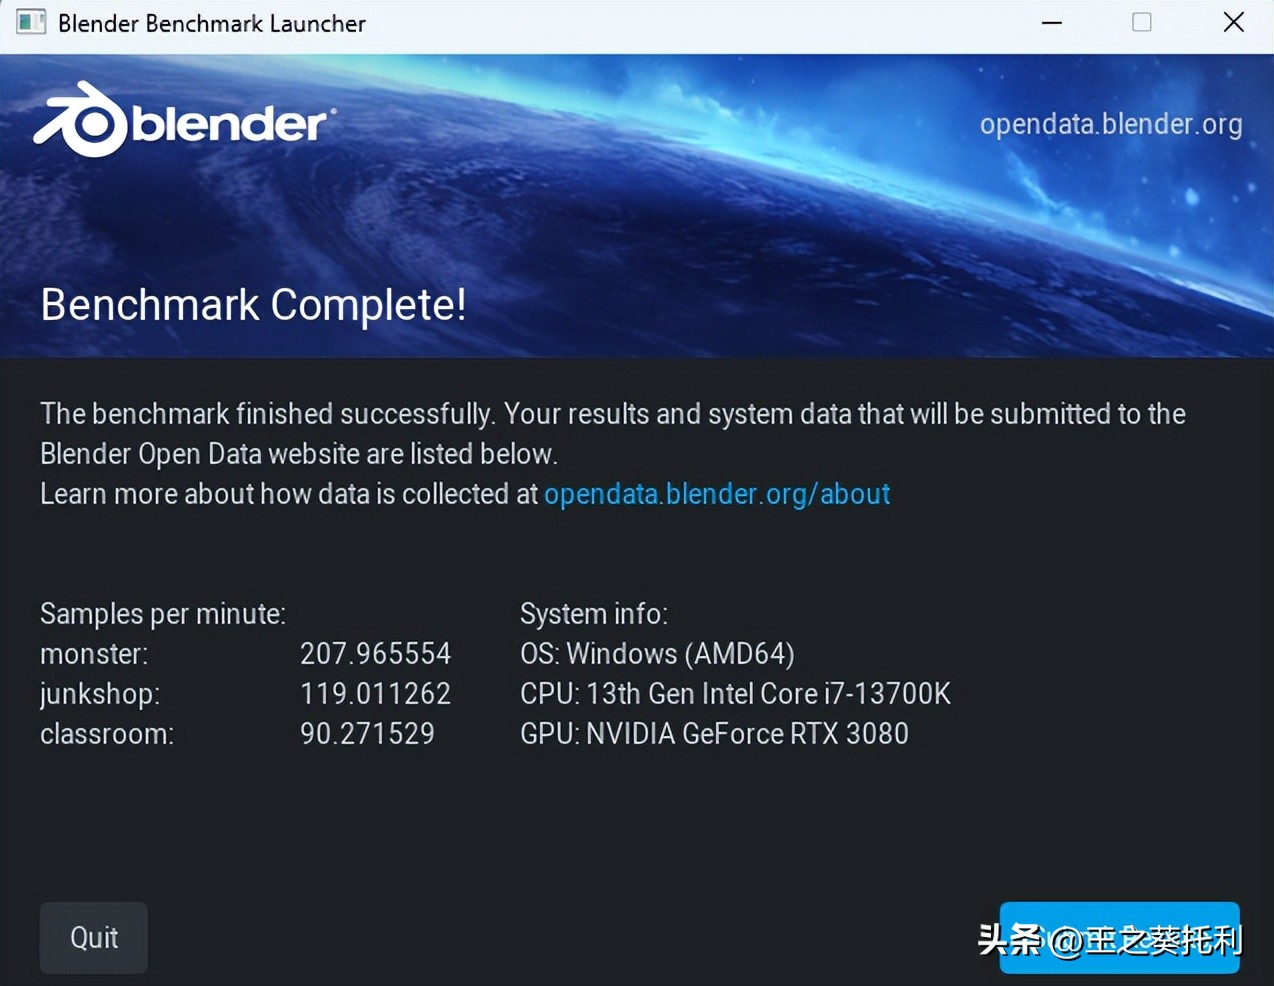Minimize the Blender Benchmark Launcher window
This screenshot has height=986, width=1274.
click(1051, 22)
